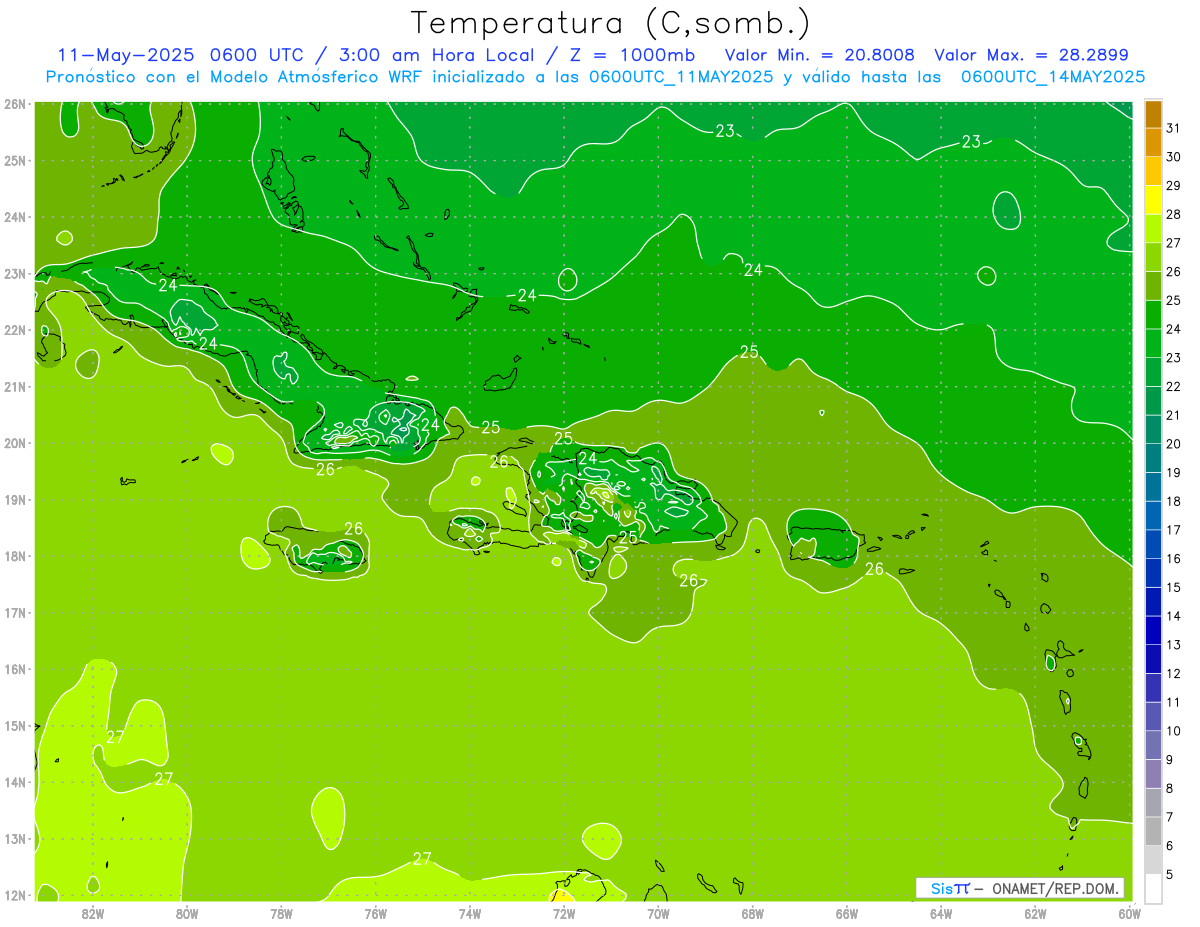This screenshot has width=1200, height=927.
Task: Click the 25N latitude axis label
Action: click(x=15, y=160)
